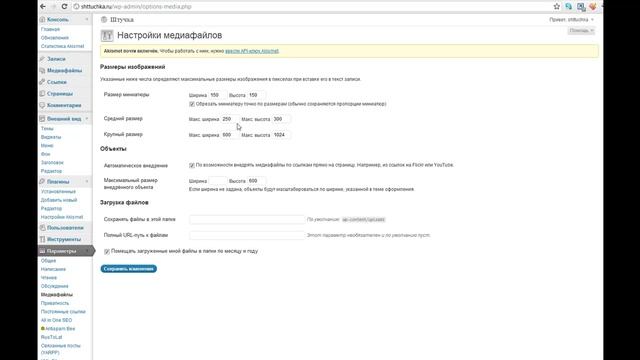Viewport: 640px width, 360px height.
Task: Open the Страницы menu
Action: click(60, 94)
